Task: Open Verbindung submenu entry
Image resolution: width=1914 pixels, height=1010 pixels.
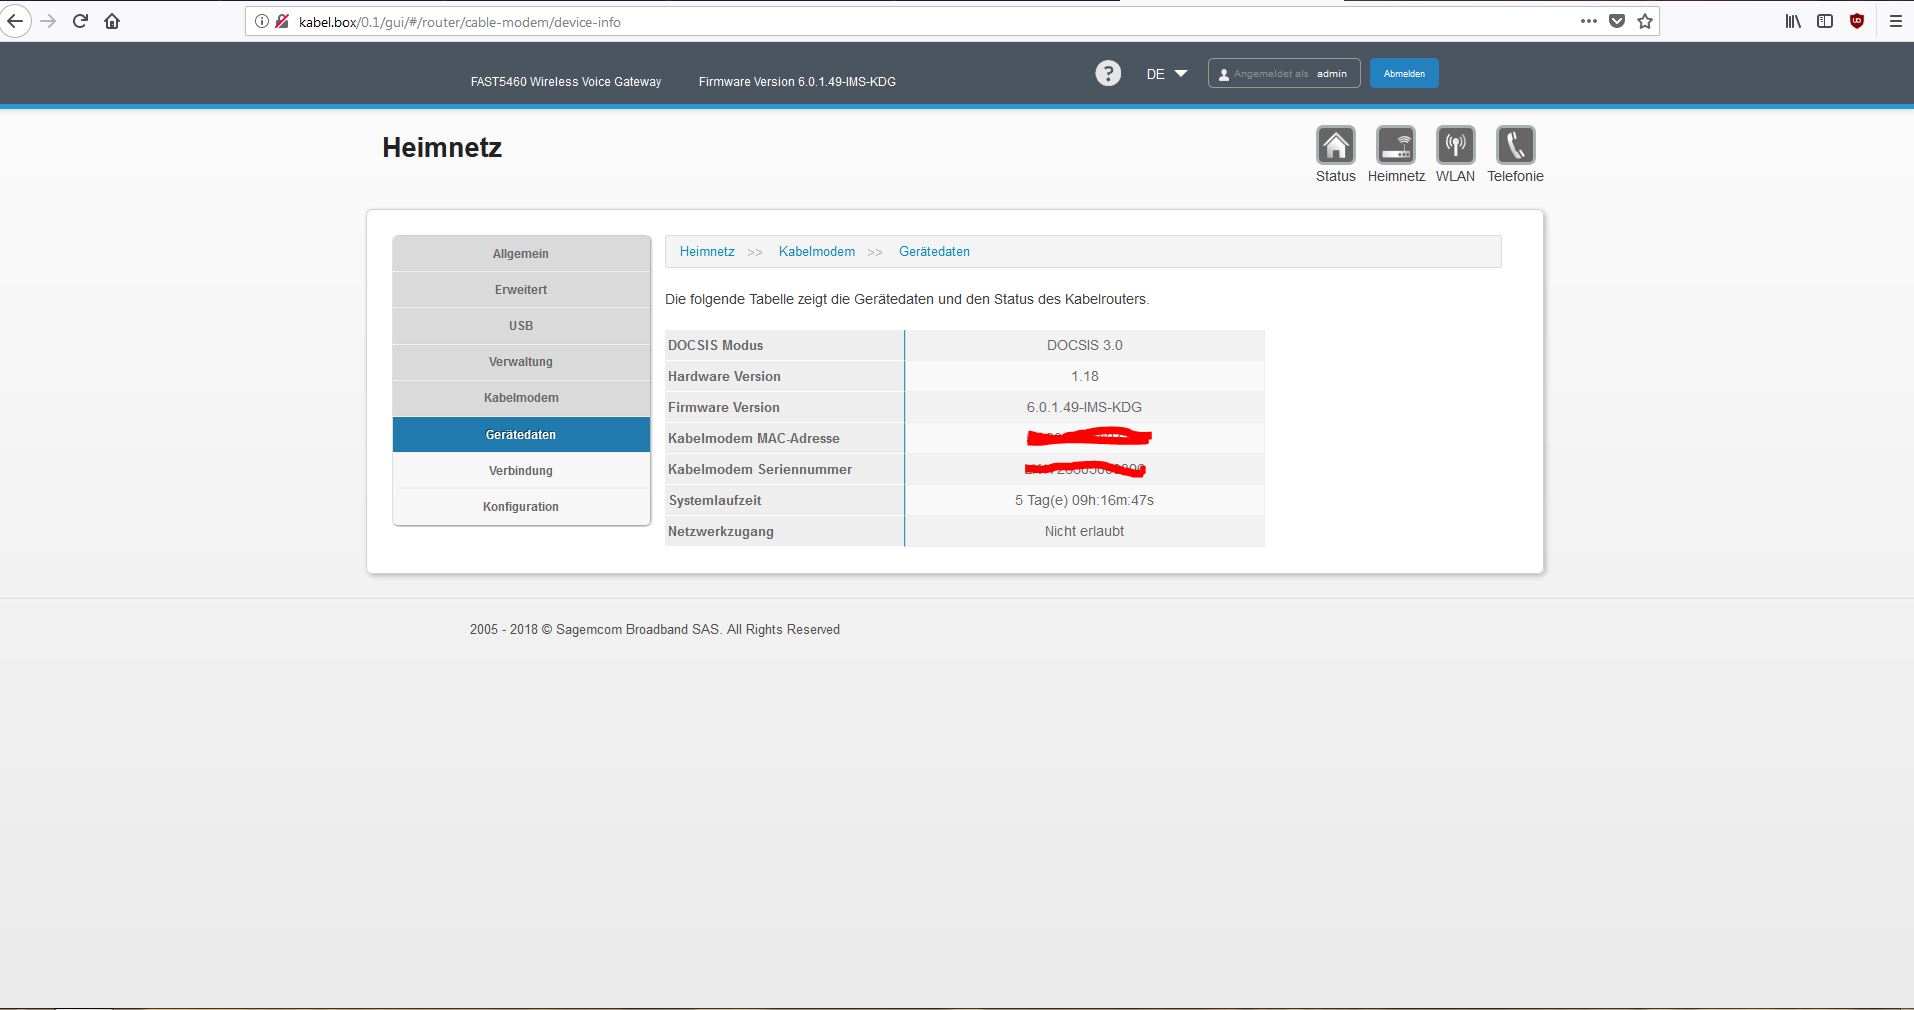Action: tap(521, 471)
